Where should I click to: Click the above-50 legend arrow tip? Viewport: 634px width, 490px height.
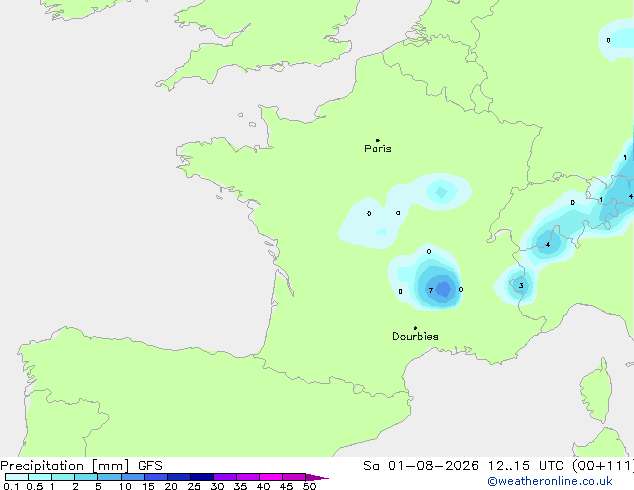point(317,477)
